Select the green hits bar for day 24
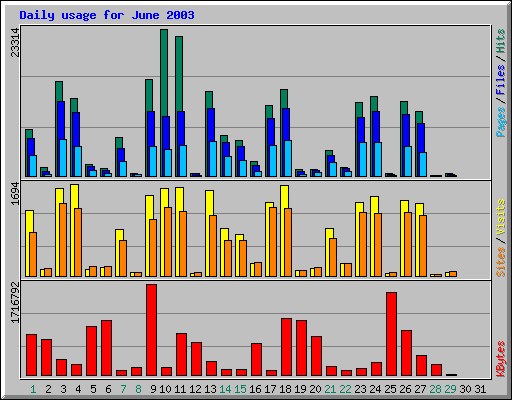The image size is (512, 400). click(x=374, y=104)
